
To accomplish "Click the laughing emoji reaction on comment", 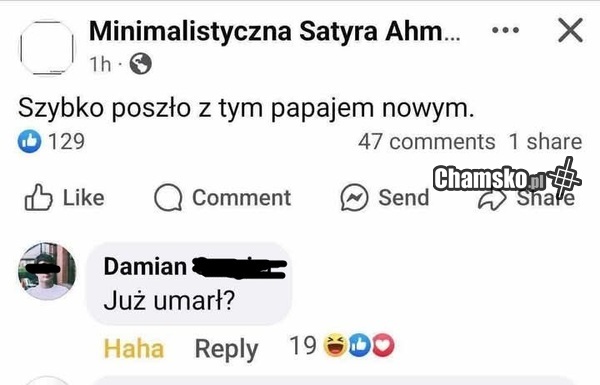I will coord(335,345).
